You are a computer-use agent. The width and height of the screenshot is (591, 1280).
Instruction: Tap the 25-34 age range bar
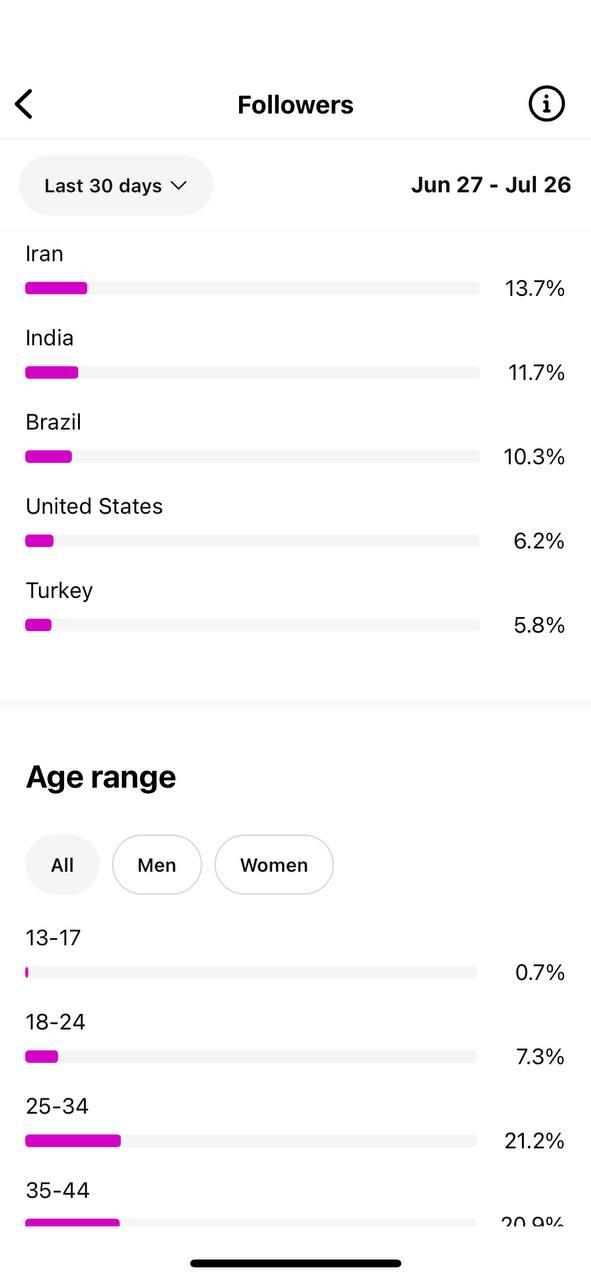pyautogui.click(x=251, y=1140)
